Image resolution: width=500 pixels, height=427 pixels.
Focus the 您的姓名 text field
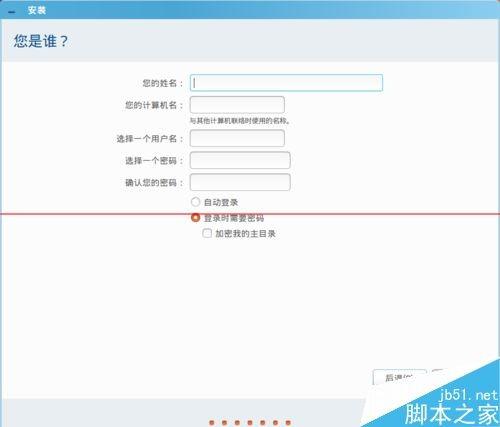286,83
